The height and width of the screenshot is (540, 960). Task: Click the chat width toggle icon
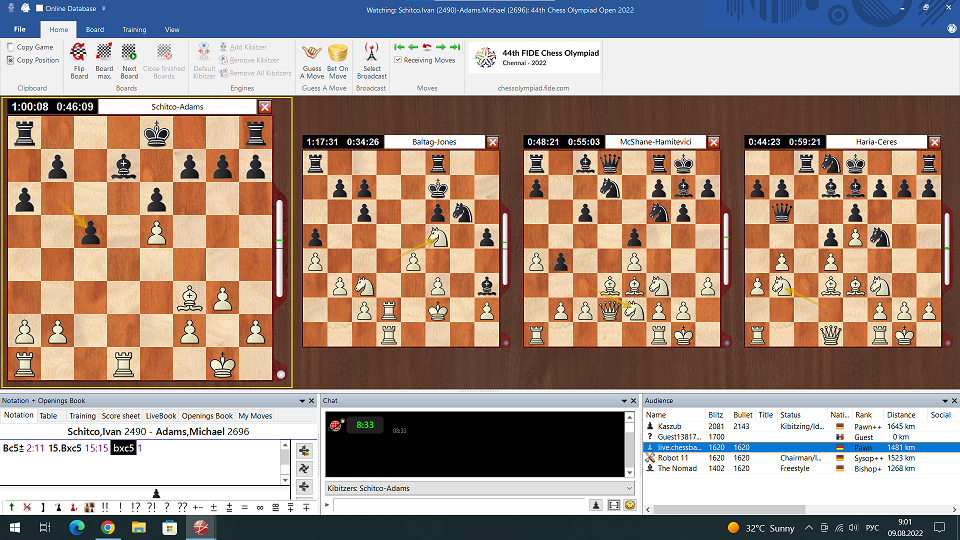[x=613, y=504]
